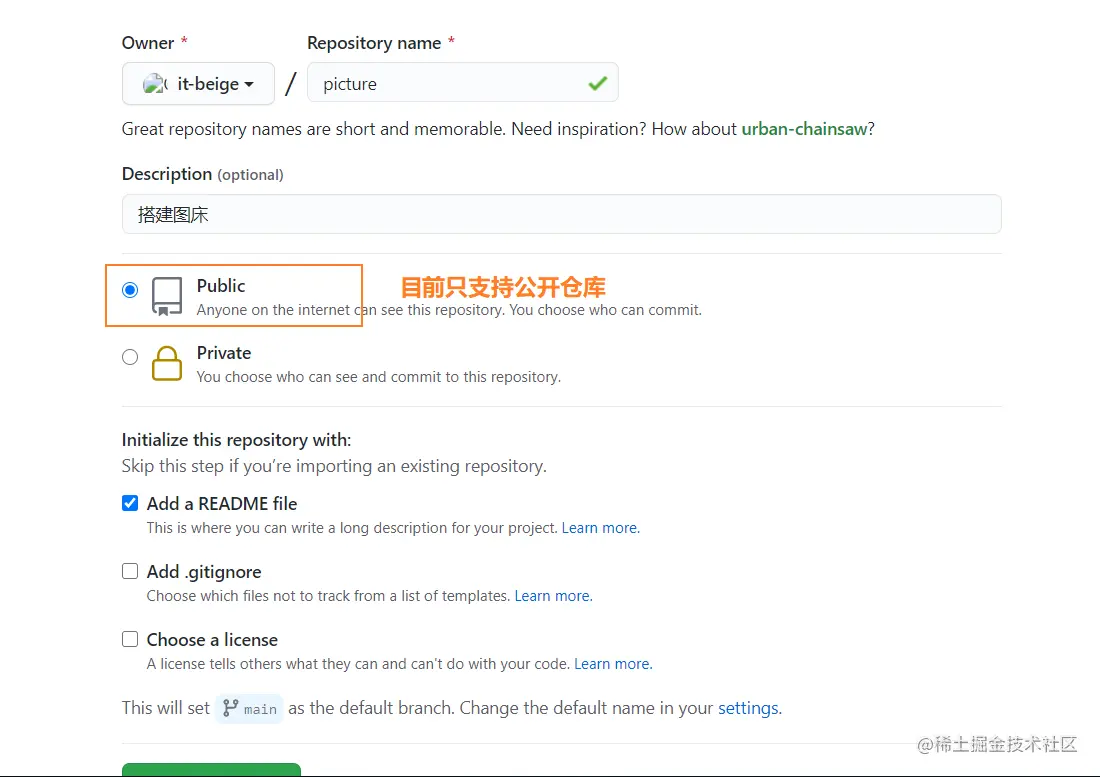Click the Add a README file label
This screenshot has width=1100, height=777.
222,504
